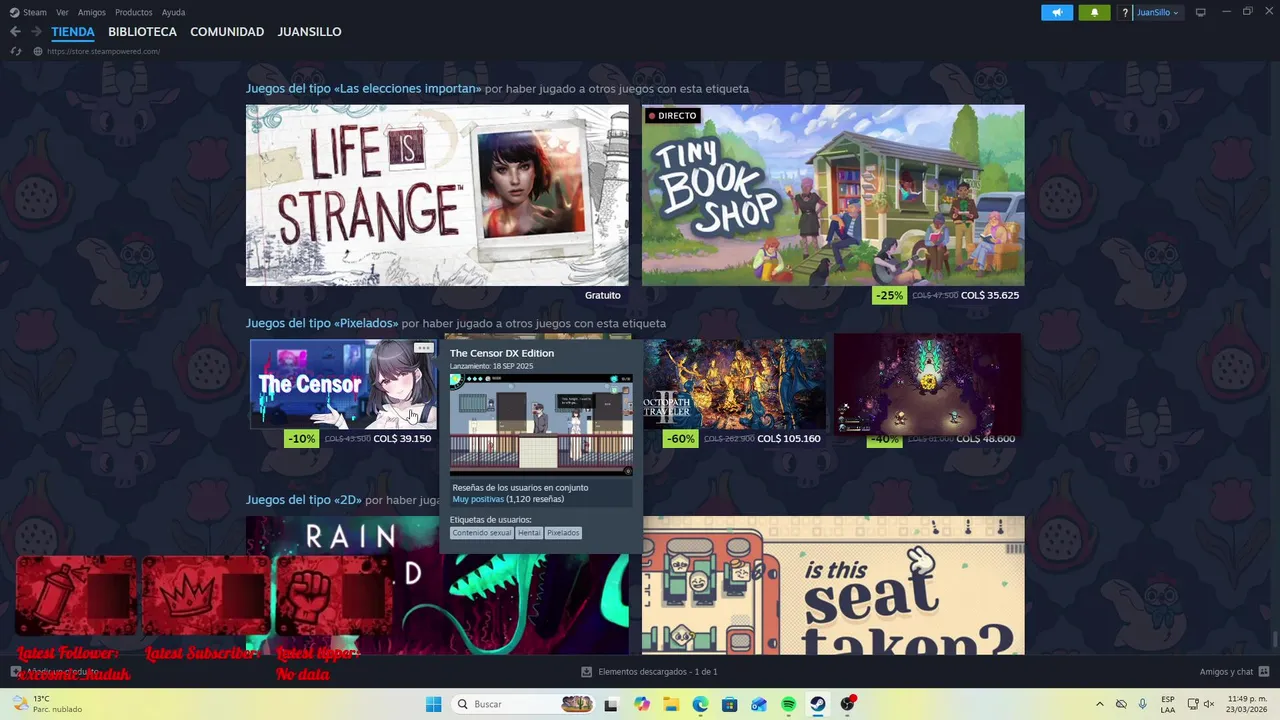The image size is (1280, 720).
Task: Open the Life is Strange banner
Action: (x=437, y=195)
